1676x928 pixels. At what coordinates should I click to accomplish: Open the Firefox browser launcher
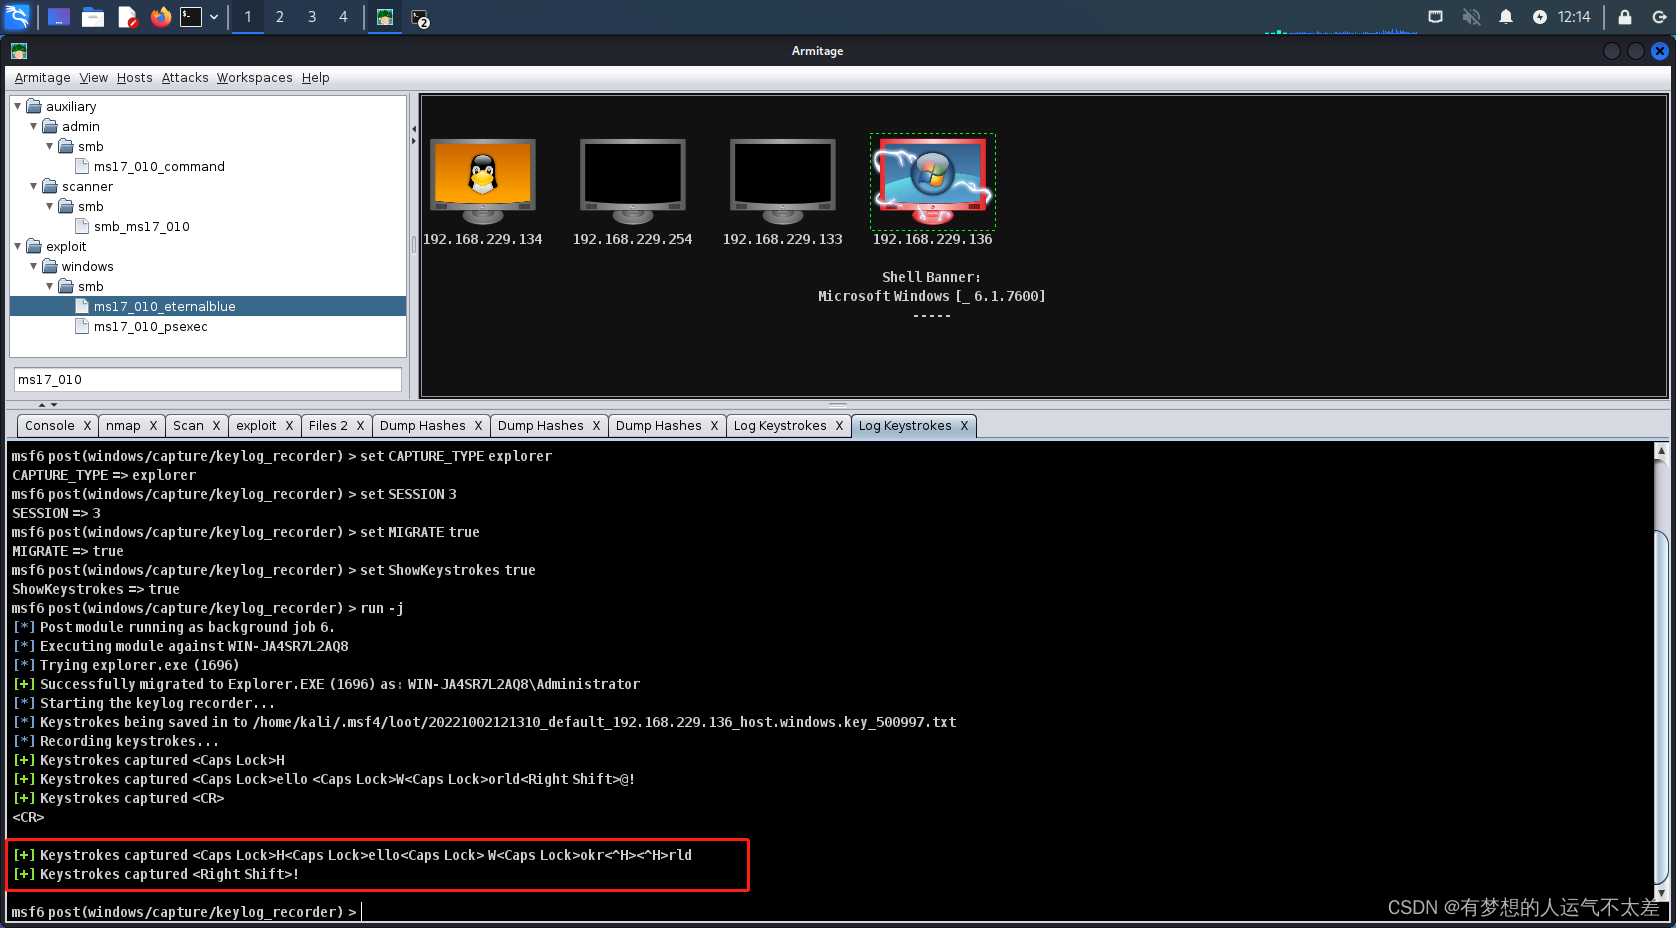161,17
